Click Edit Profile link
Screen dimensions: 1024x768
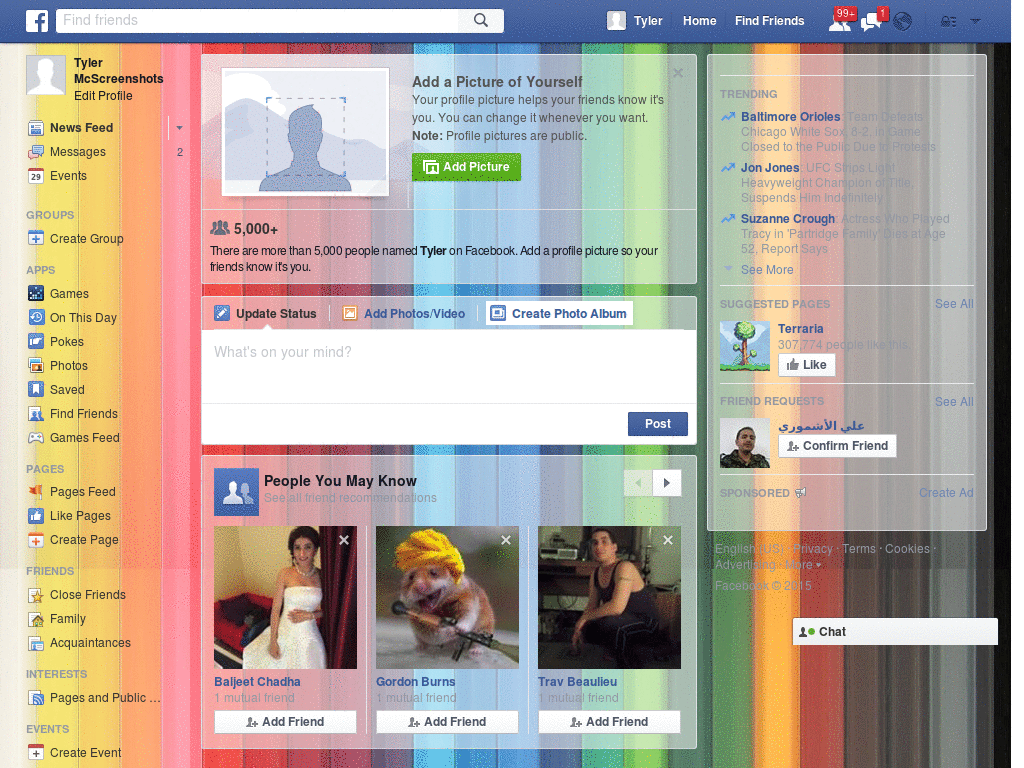coord(103,96)
